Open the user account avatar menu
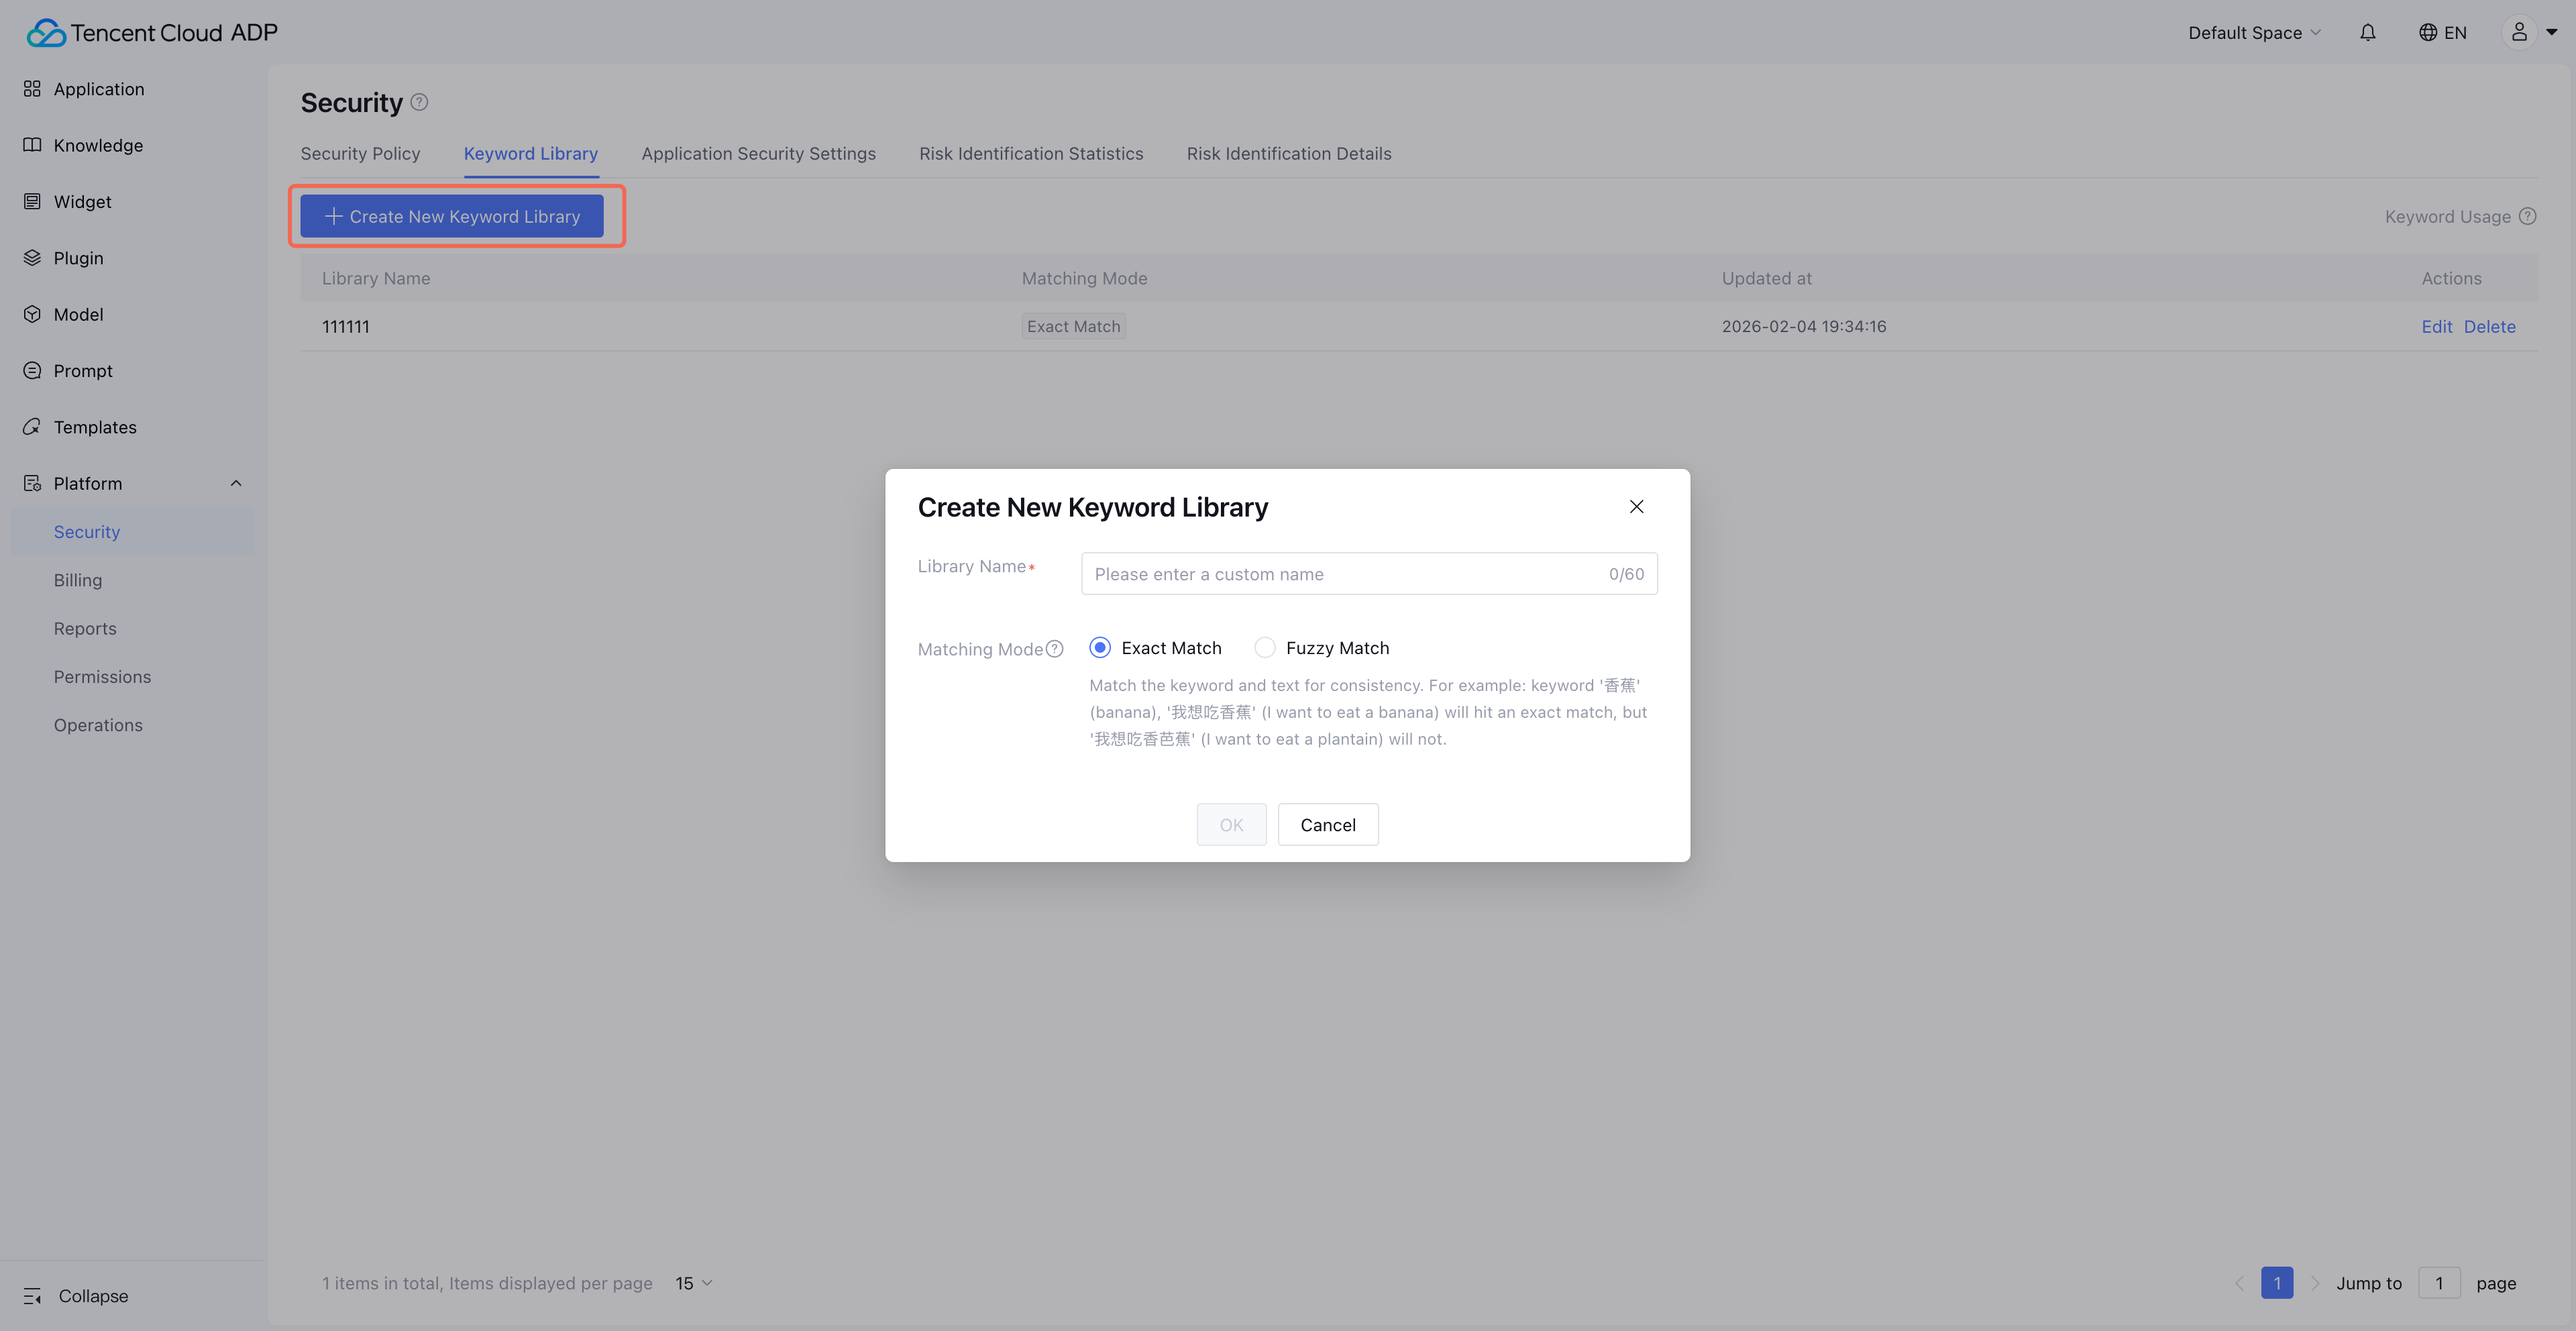Screen dimensions: 2576x1331 tap(2519, 33)
